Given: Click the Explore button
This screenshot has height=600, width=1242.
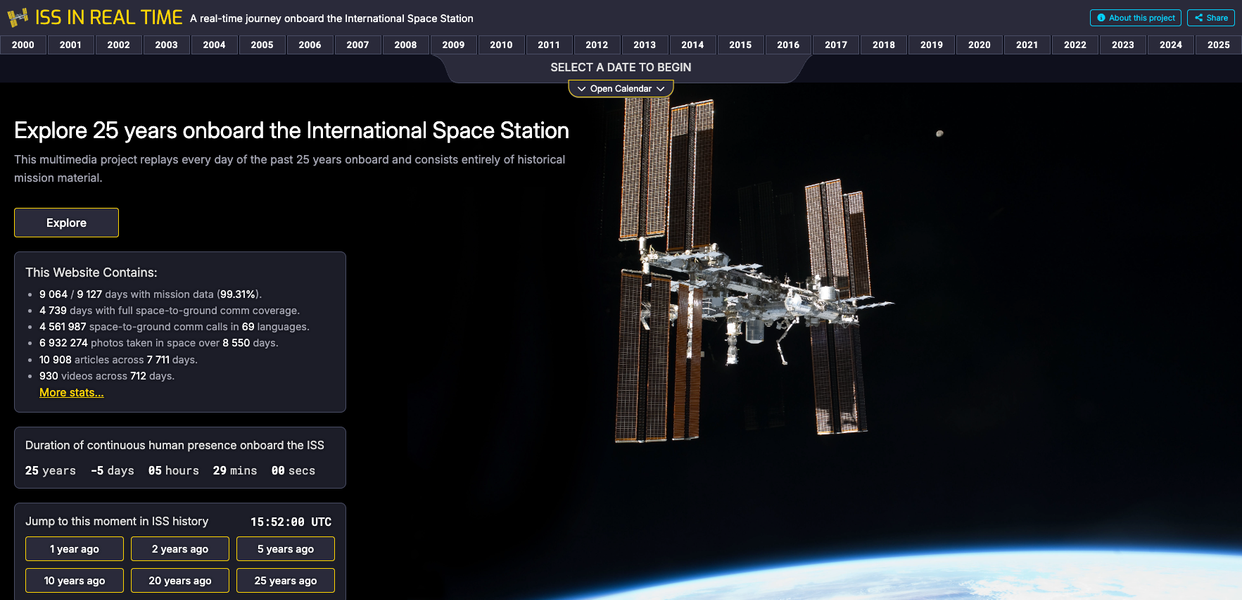Looking at the screenshot, I should click(x=66, y=223).
